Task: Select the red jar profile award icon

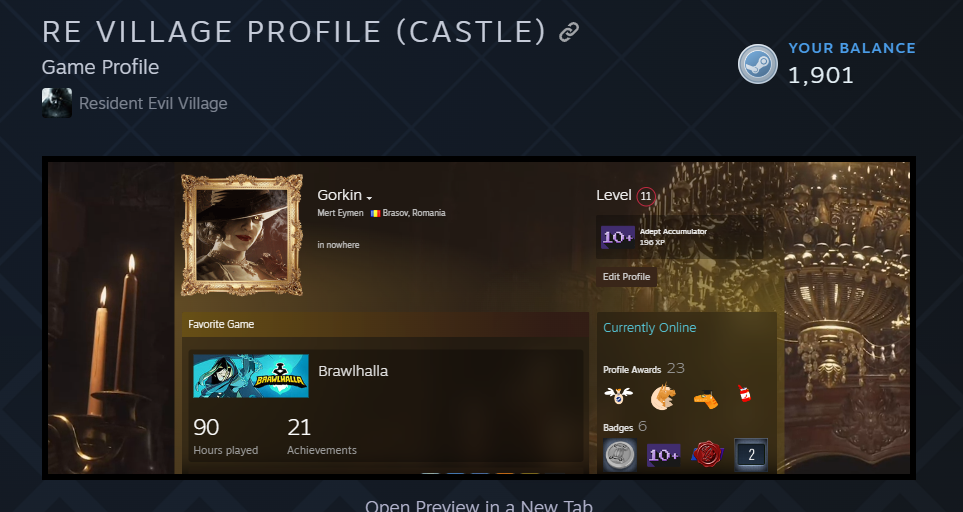Action: pos(744,394)
